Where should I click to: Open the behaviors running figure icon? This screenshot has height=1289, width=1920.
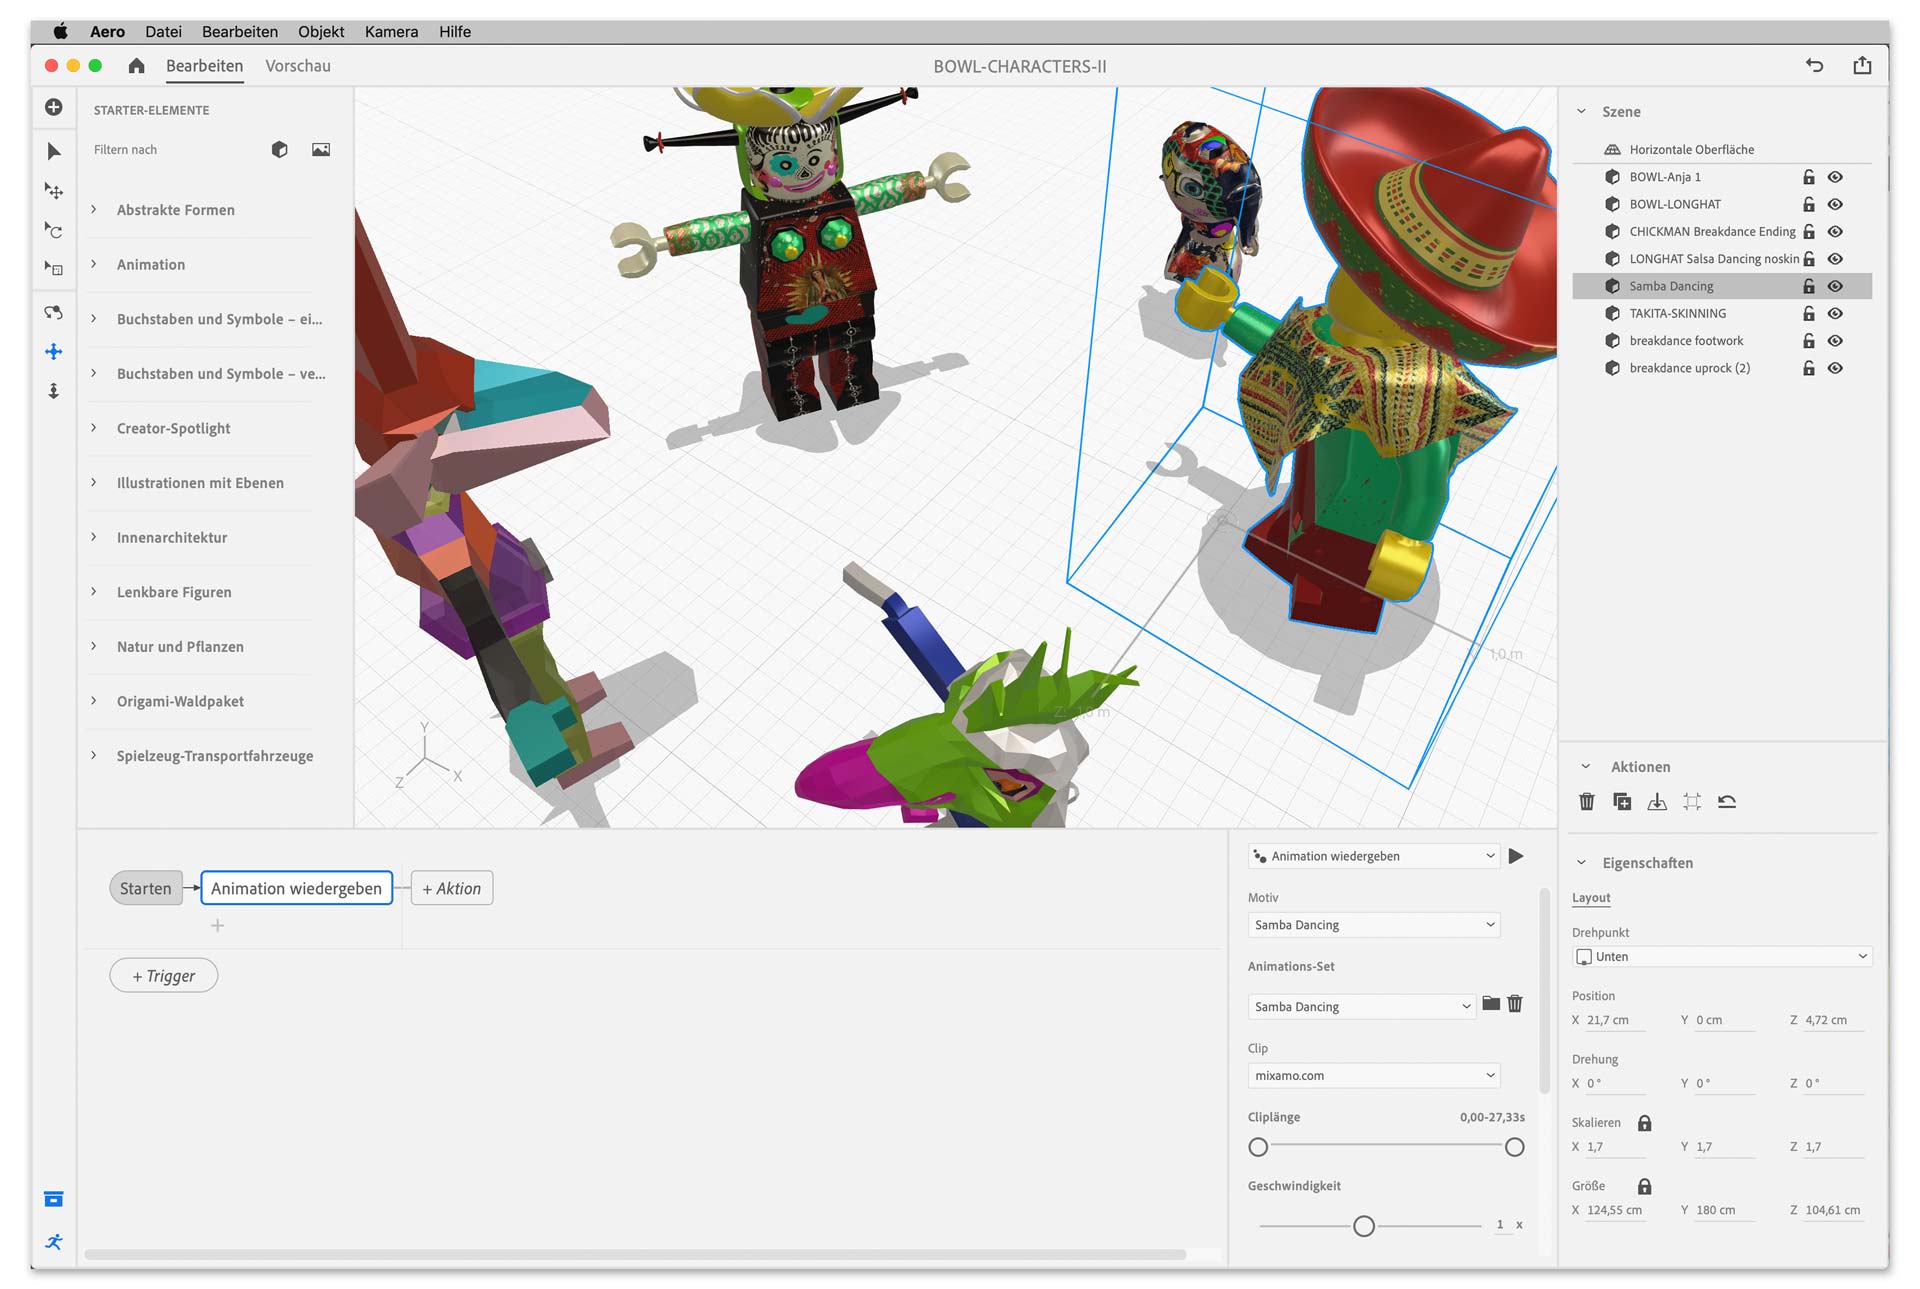[54, 1241]
